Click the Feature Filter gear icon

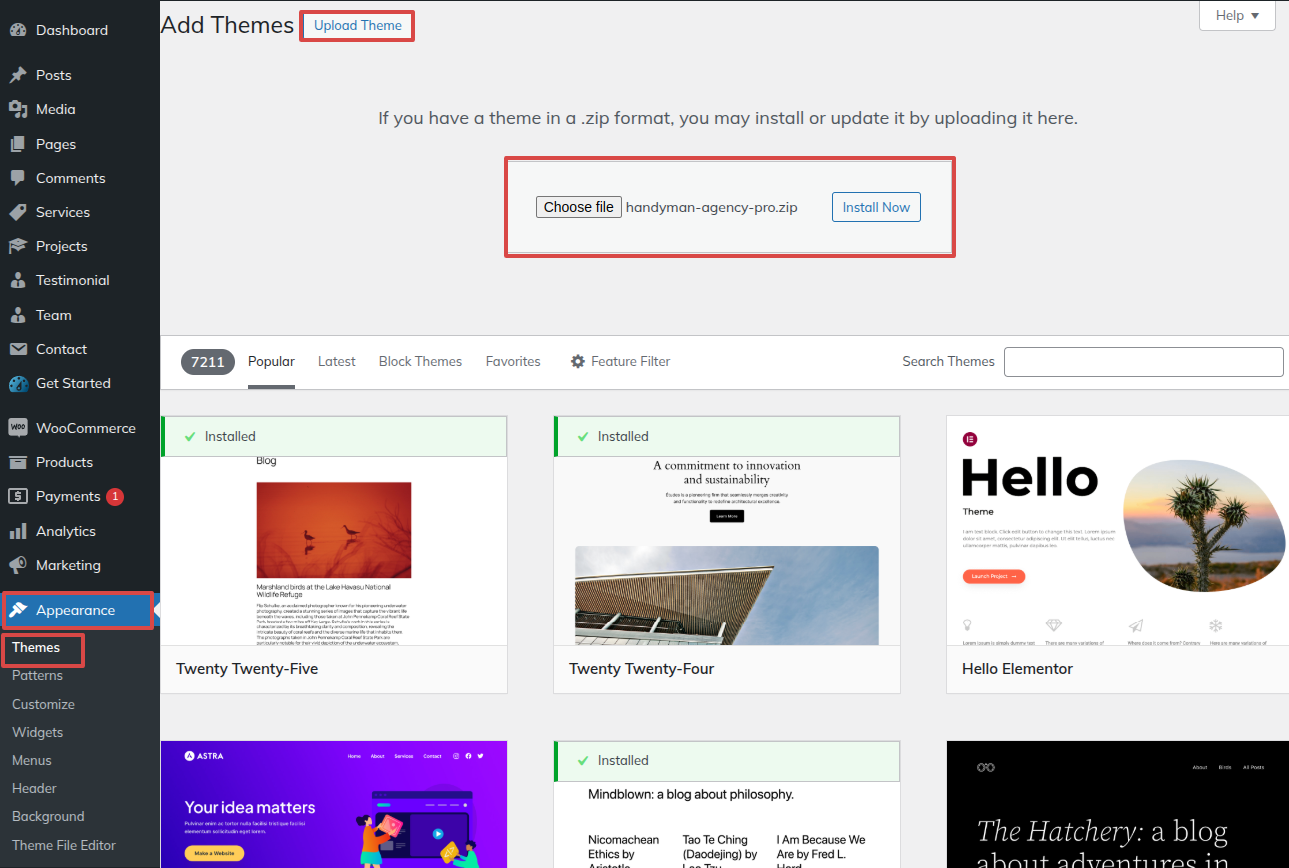click(x=578, y=361)
